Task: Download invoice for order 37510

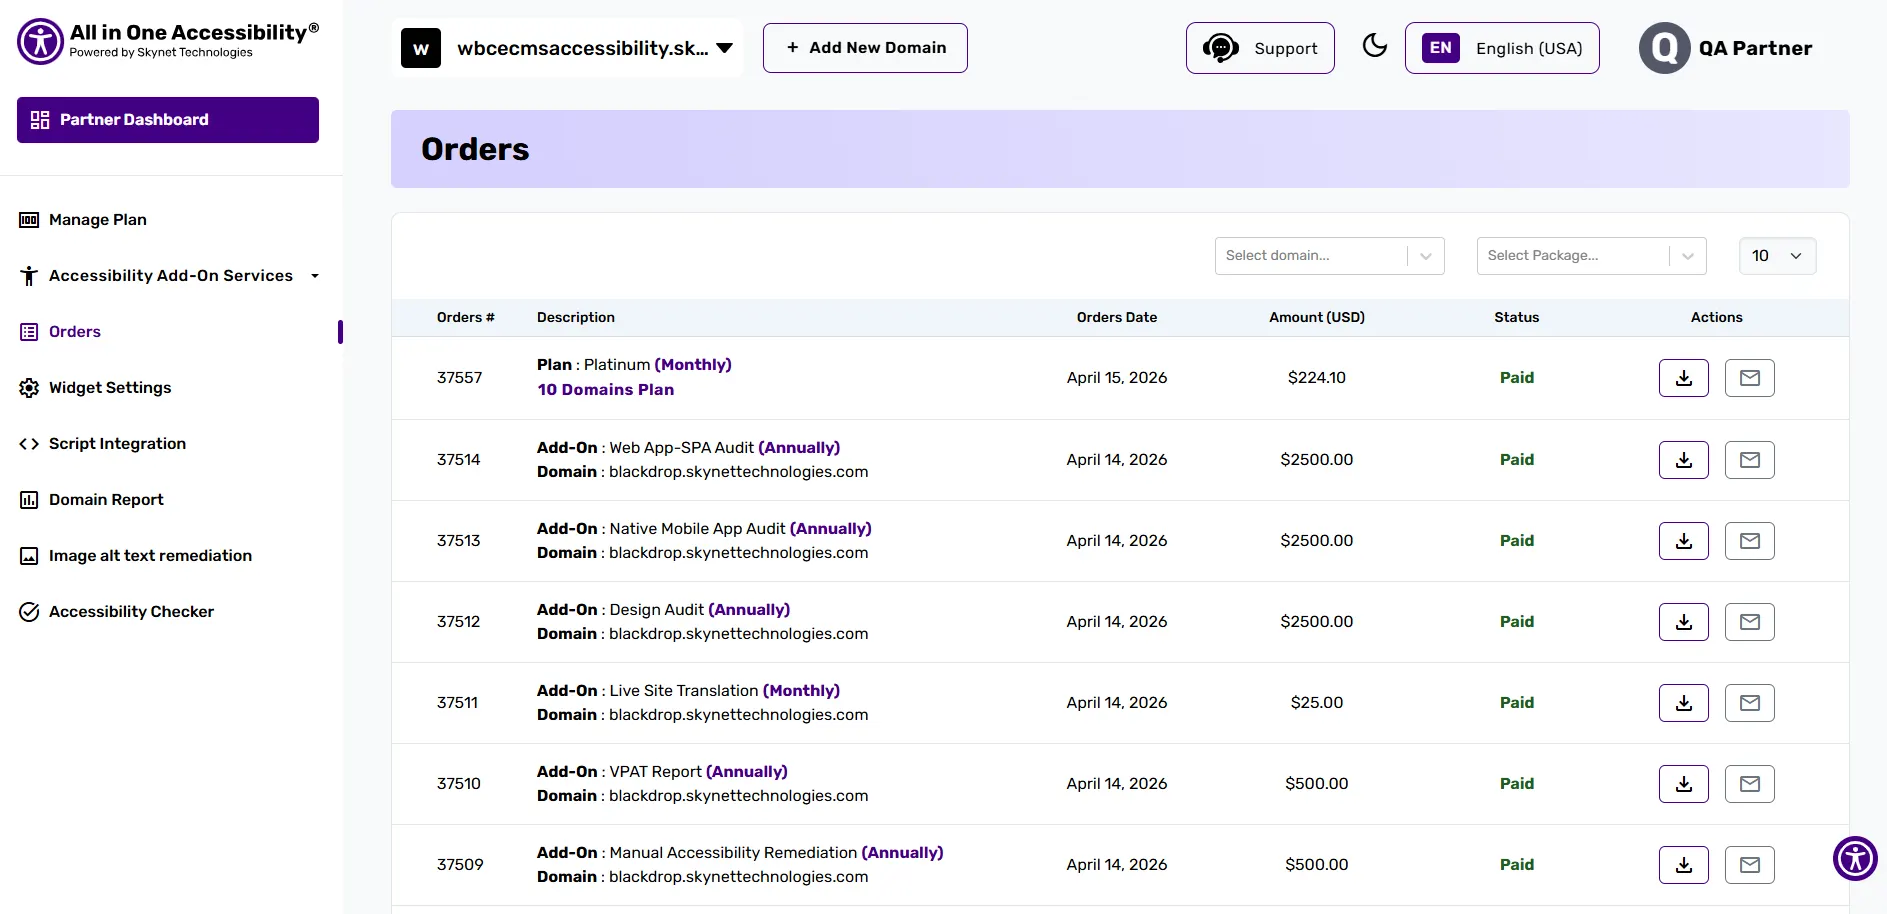Action: (1684, 784)
